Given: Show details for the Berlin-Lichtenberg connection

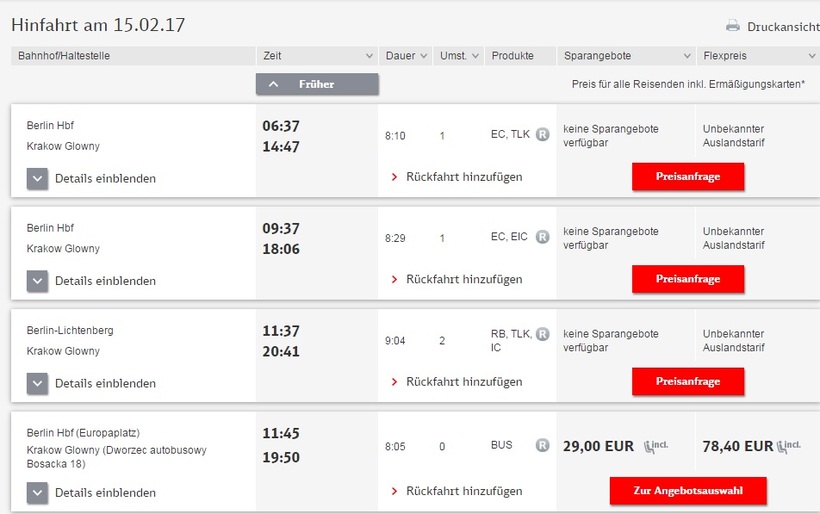Looking at the screenshot, I should click(x=37, y=383).
